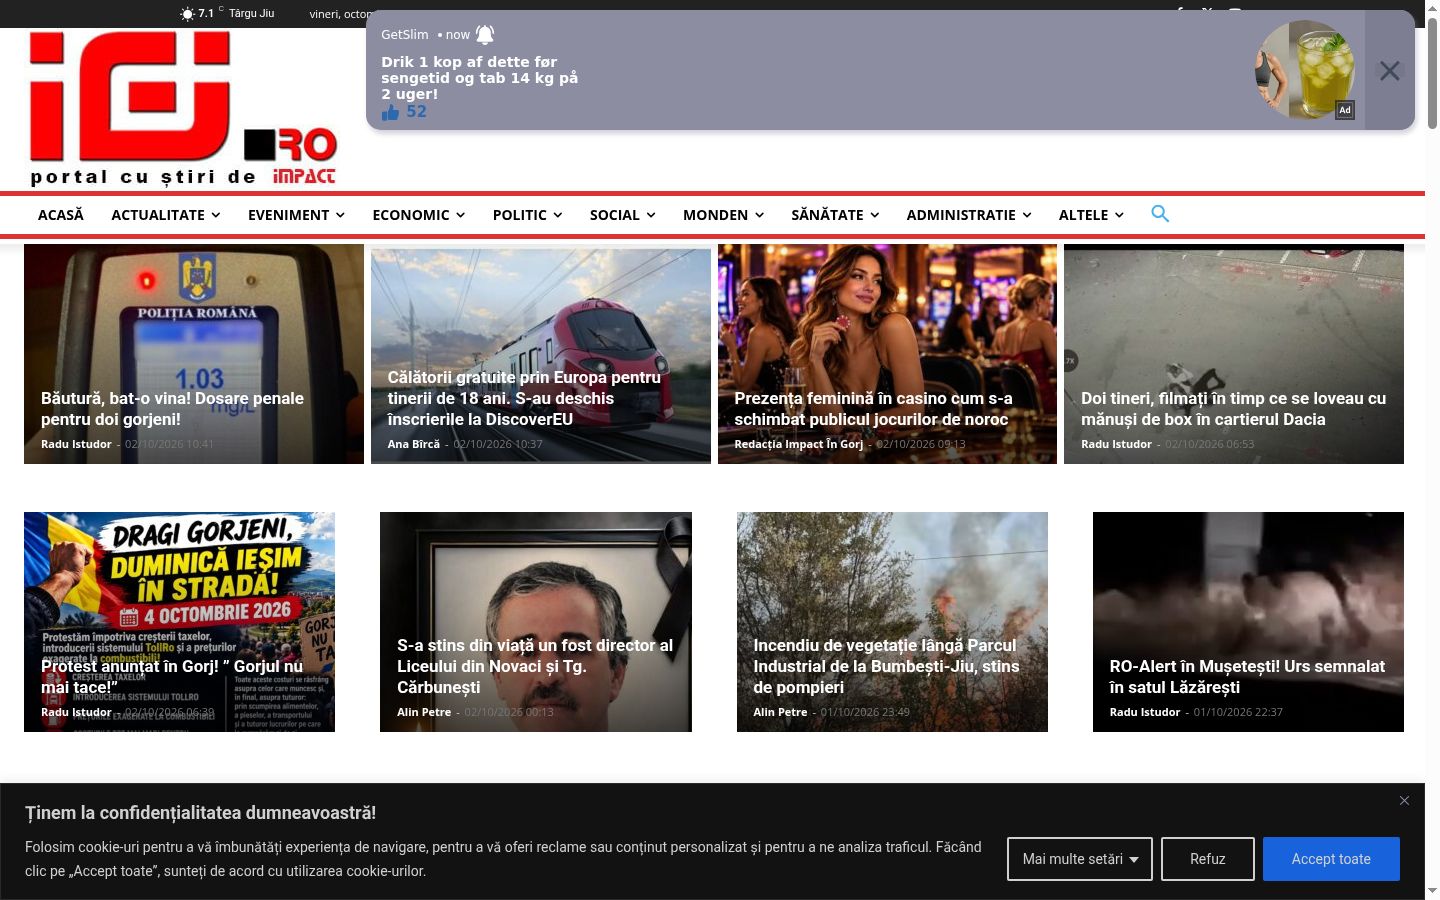Click author Alin Petre on Novaci director article
Viewport: 1440px width, 900px height.
[x=424, y=712]
